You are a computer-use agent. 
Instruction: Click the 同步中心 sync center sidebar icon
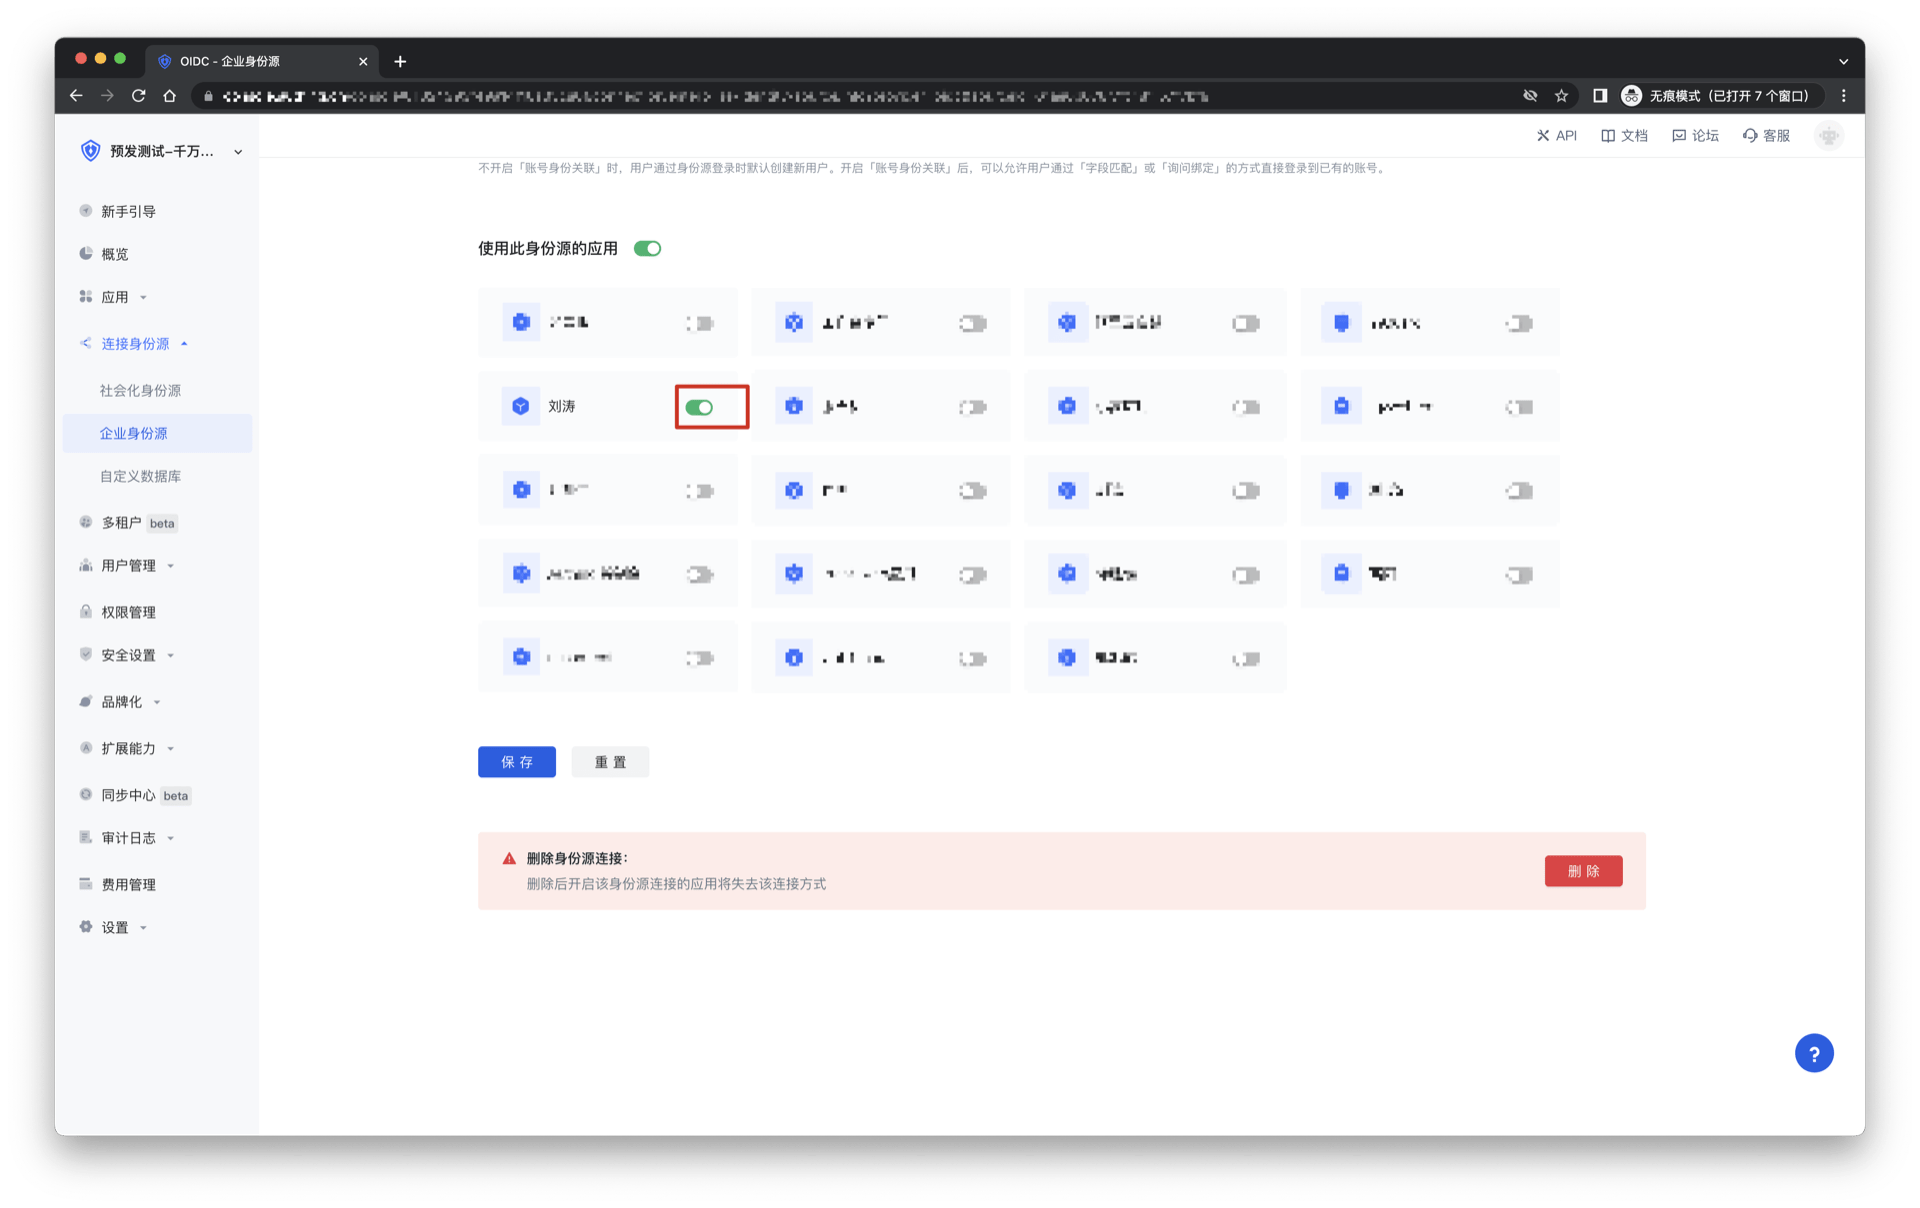point(85,795)
